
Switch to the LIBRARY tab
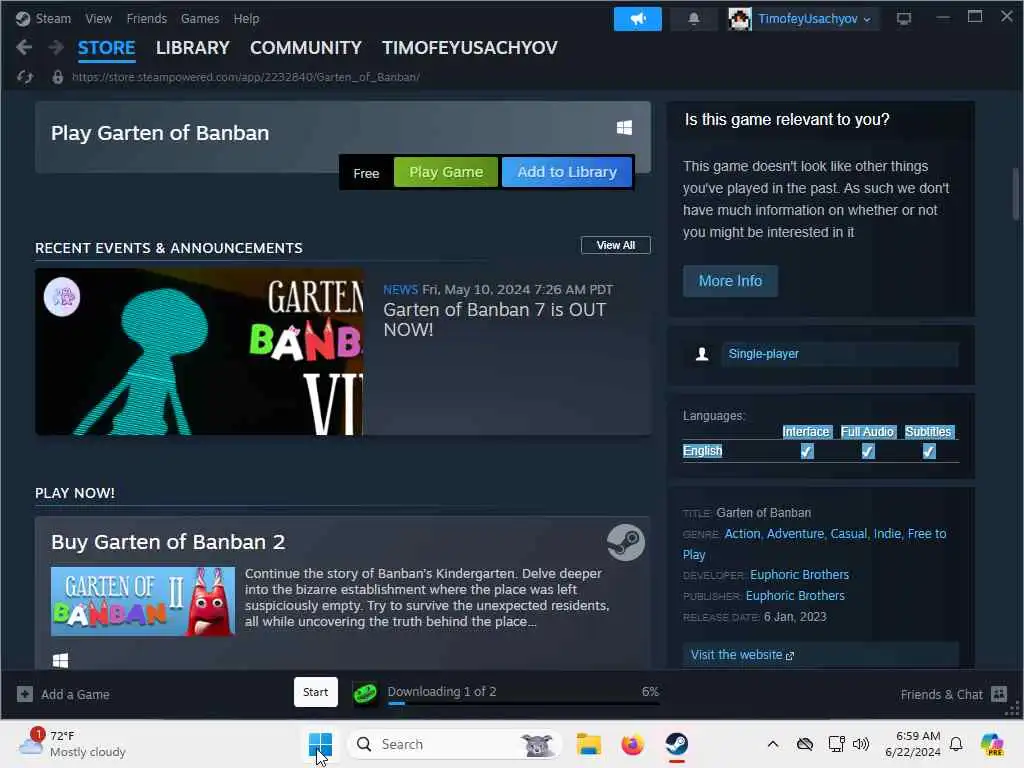point(193,48)
